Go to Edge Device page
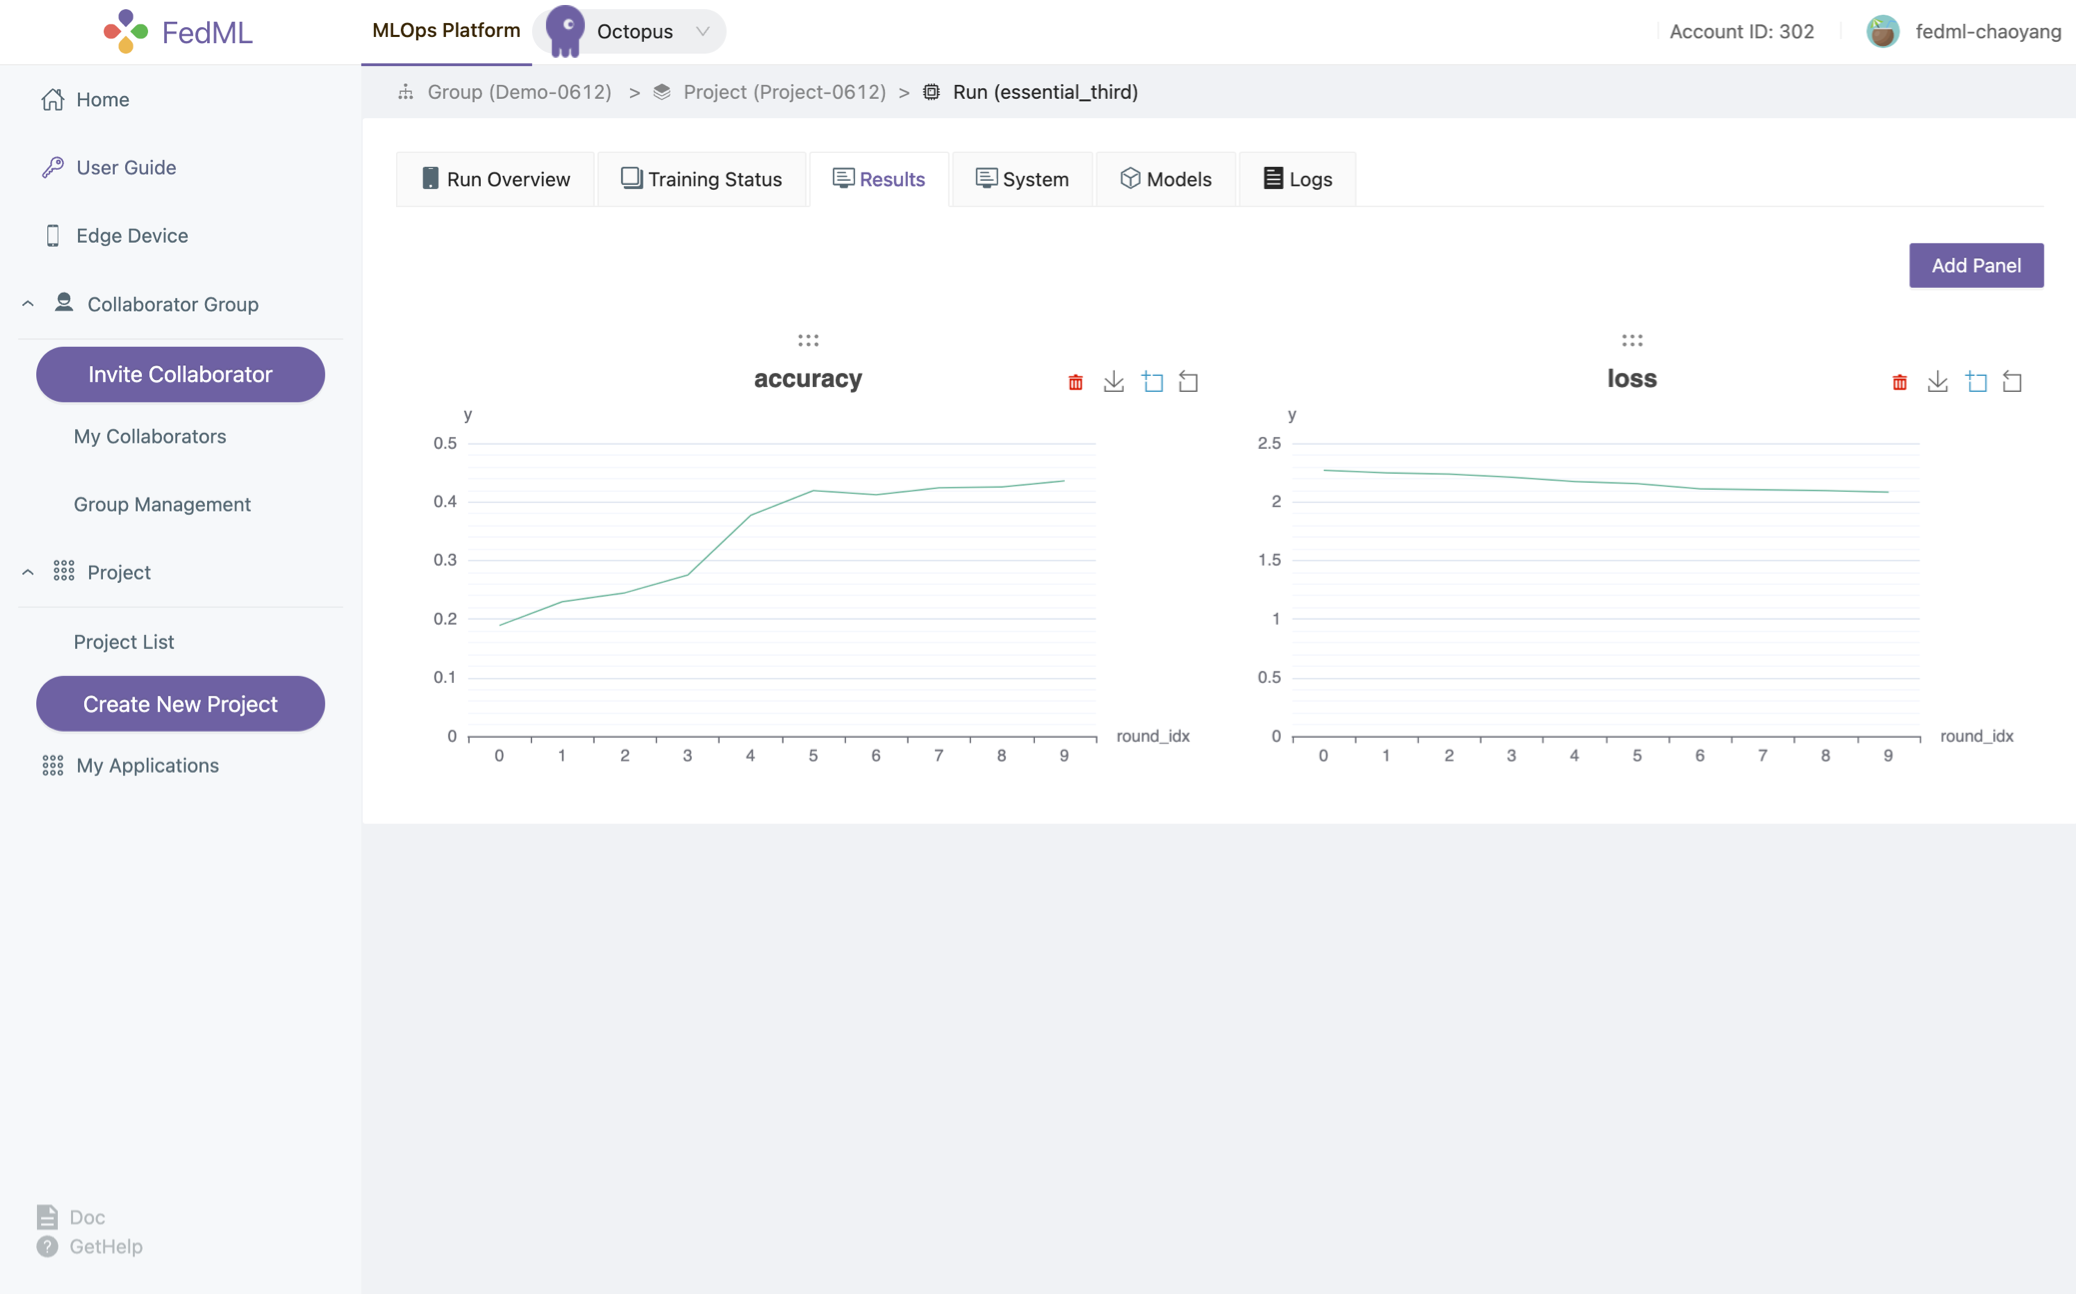This screenshot has height=1294, width=2076. click(x=132, y=235)
